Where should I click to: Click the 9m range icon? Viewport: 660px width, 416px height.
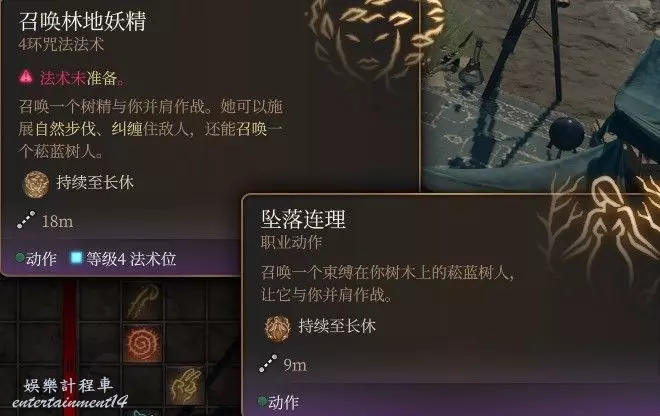click(268, 363)
